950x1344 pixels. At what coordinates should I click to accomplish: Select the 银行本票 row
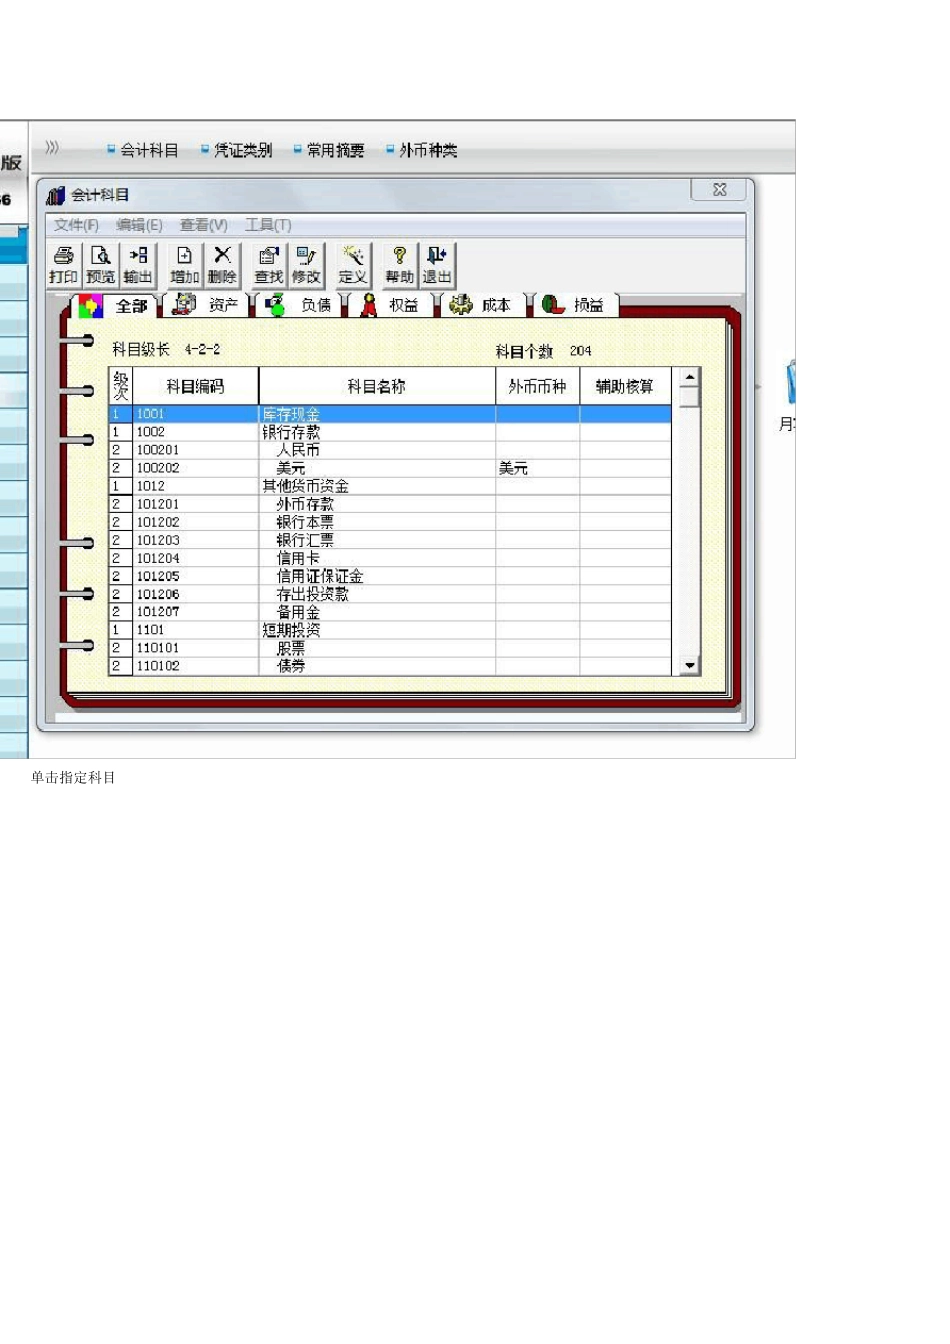point(390,522)
